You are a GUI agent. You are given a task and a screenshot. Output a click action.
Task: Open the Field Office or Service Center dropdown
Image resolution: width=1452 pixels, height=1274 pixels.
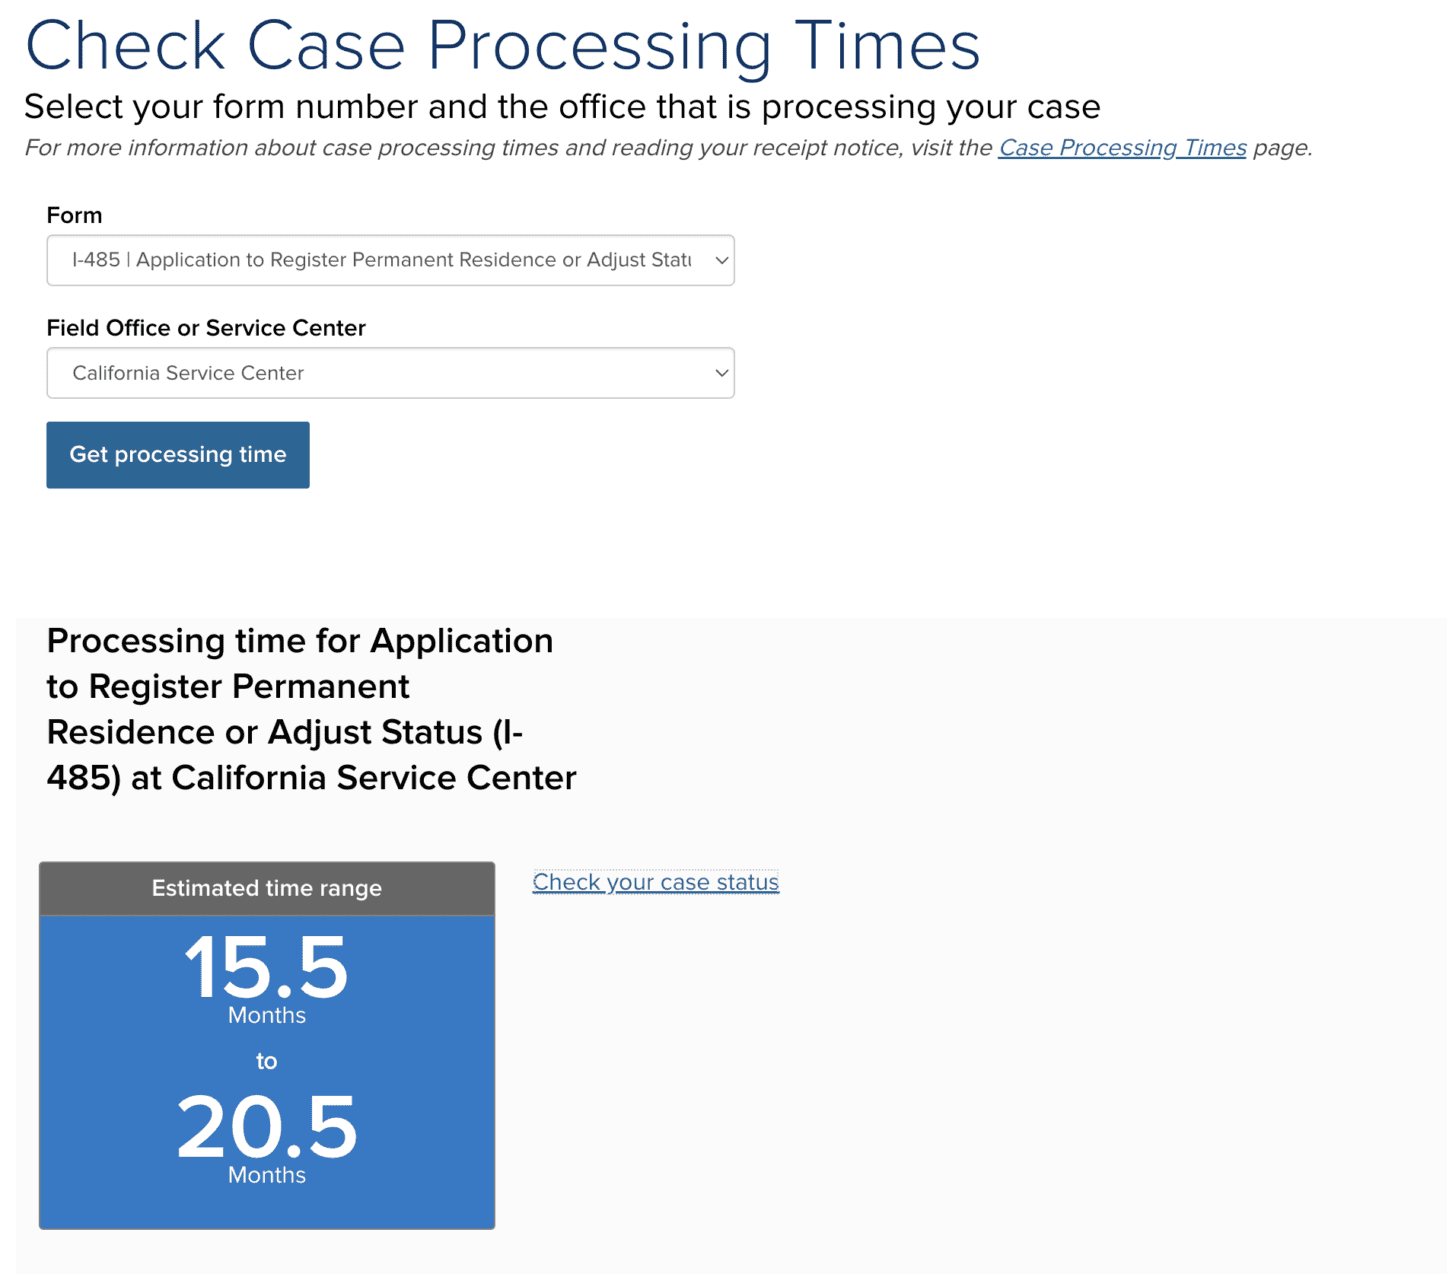(380, 373)
